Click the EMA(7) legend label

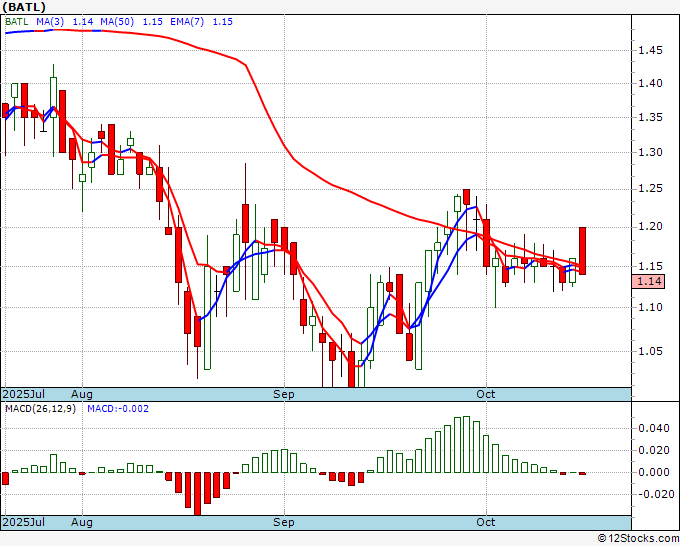point(187,22)
